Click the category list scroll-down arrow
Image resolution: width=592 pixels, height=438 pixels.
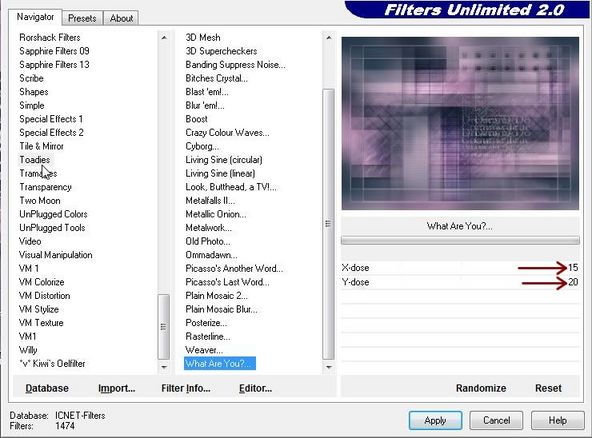pyautogui.click(x=164, y=367)
